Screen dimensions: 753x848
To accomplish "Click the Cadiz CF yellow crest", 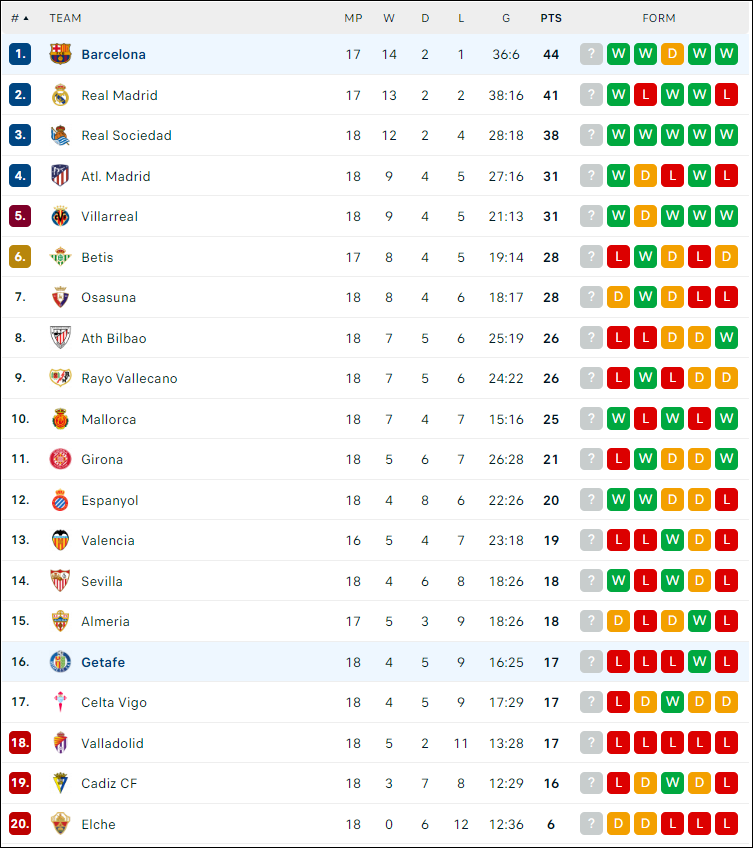I will [x=60, y=783].
